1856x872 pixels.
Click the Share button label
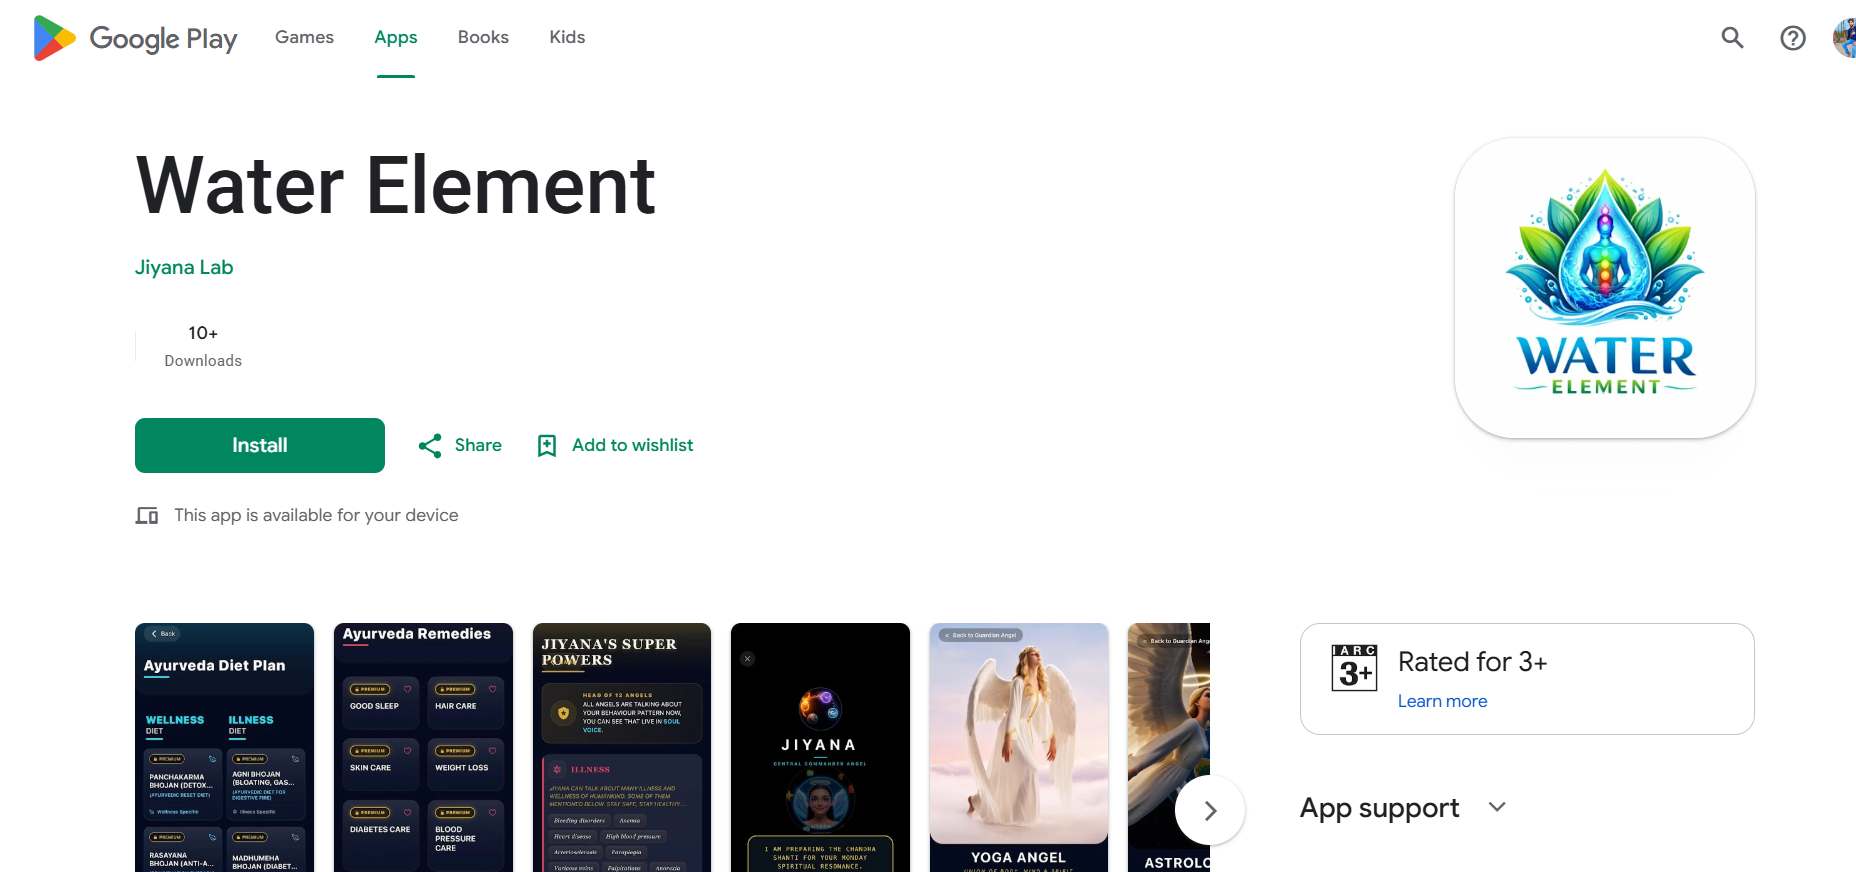(478, 445)
